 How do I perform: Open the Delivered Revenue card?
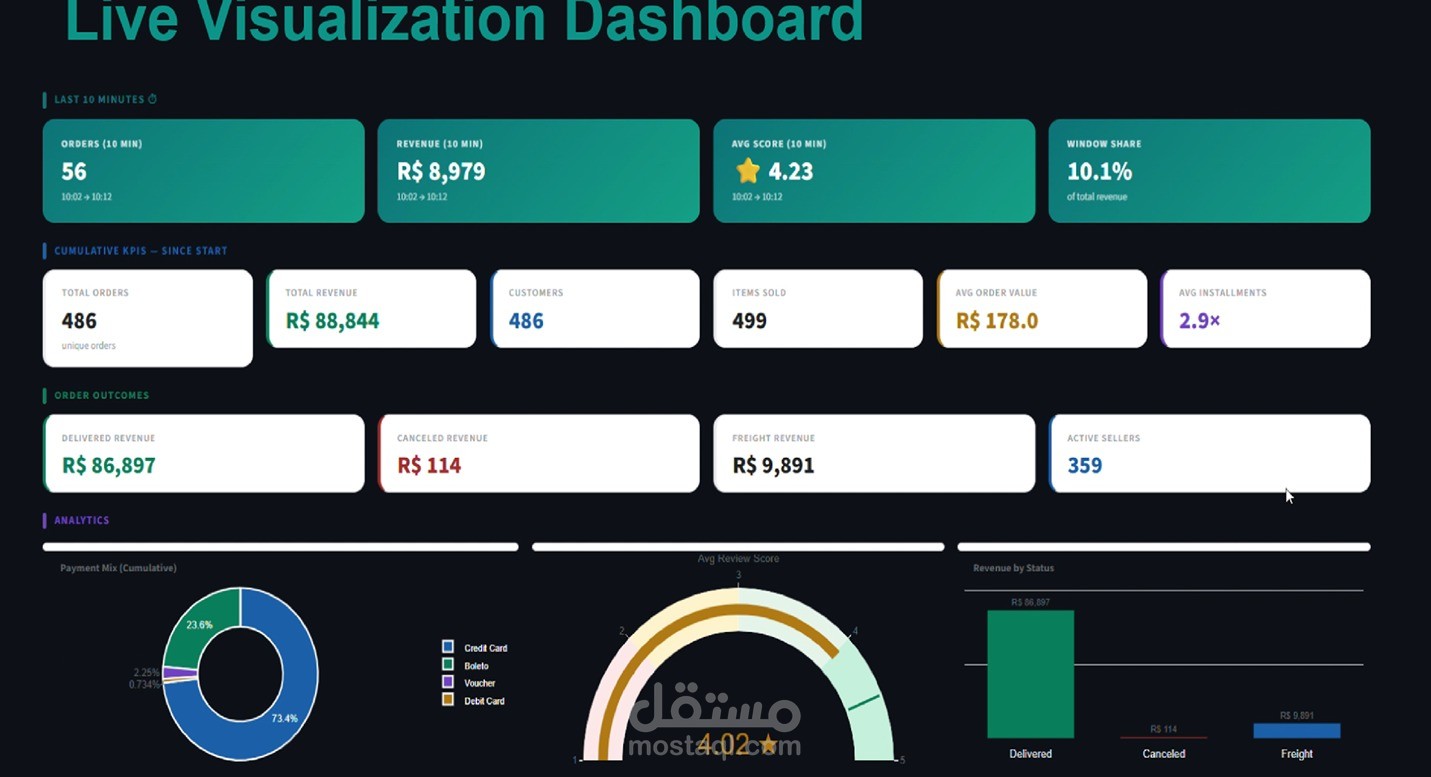pyautogui.click(x=204, y=453)
